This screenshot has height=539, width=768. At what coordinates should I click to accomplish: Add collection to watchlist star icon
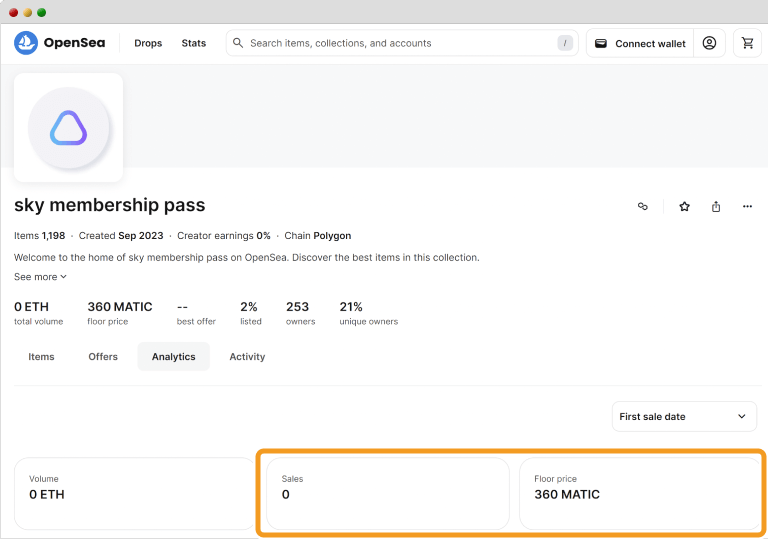click(684, 206)
